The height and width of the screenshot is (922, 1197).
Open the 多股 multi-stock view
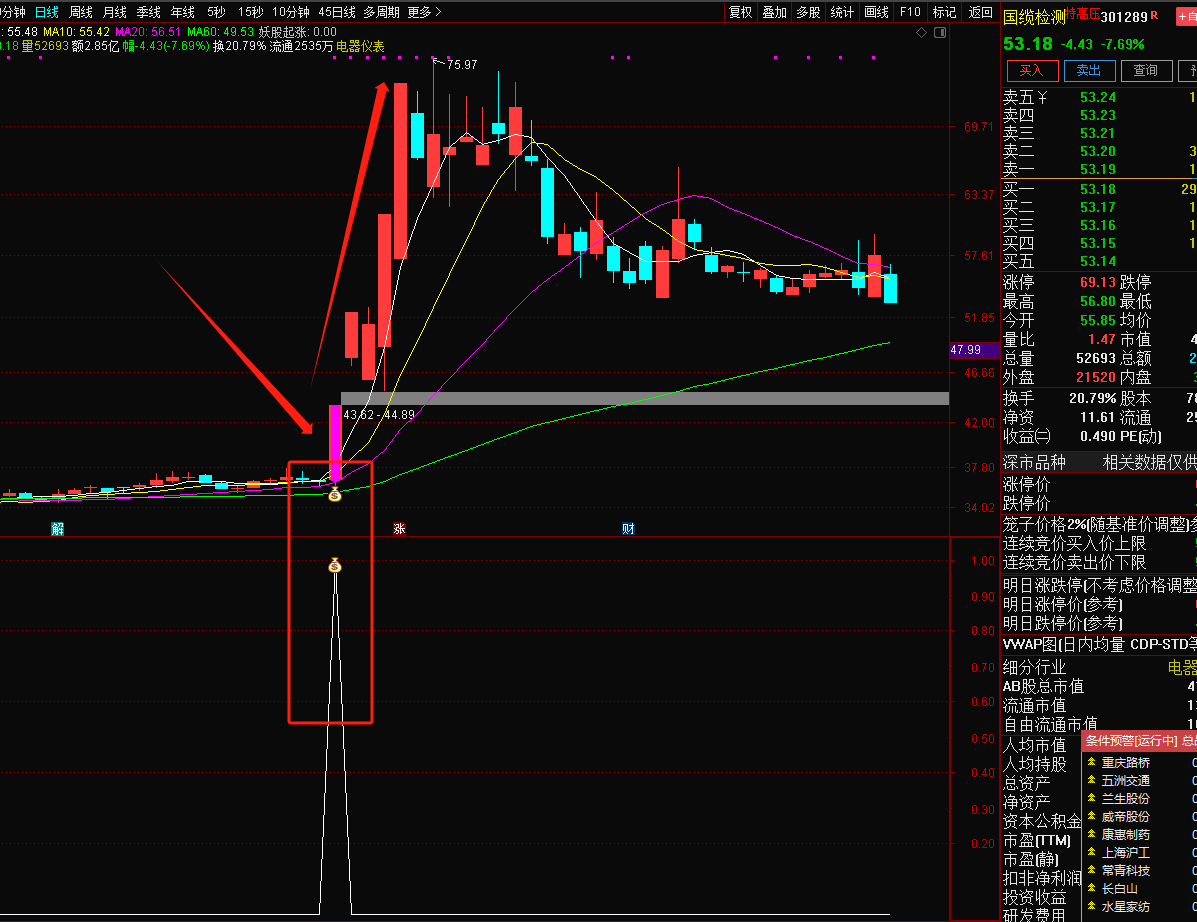coord(808,12)
